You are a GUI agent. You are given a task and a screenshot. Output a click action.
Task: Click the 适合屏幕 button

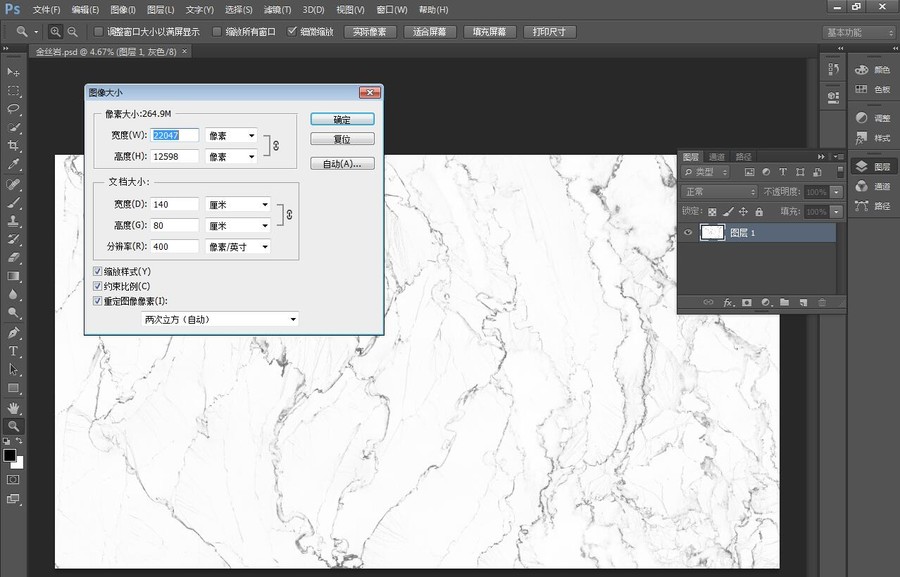429,32
